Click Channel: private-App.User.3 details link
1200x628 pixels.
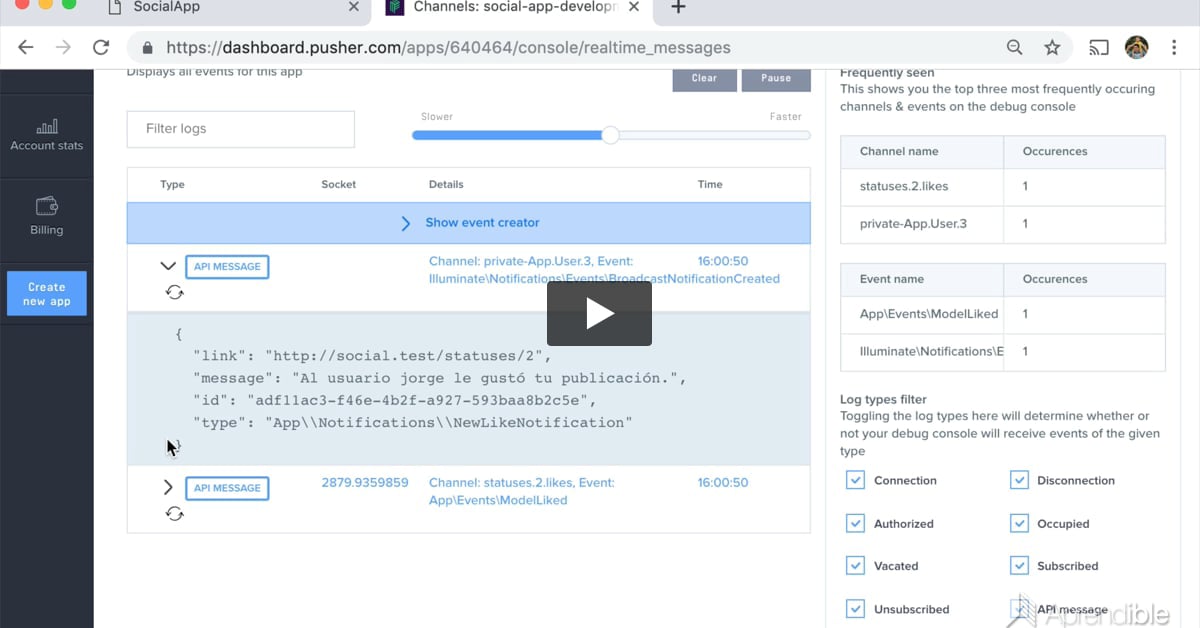point(604,270)
